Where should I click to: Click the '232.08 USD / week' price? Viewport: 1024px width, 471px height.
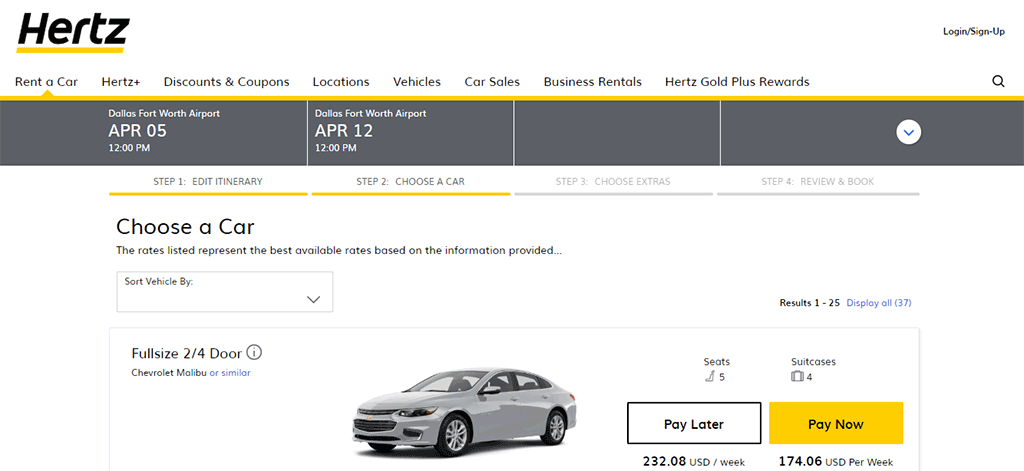pyautogui.click(x=694, y=462)
